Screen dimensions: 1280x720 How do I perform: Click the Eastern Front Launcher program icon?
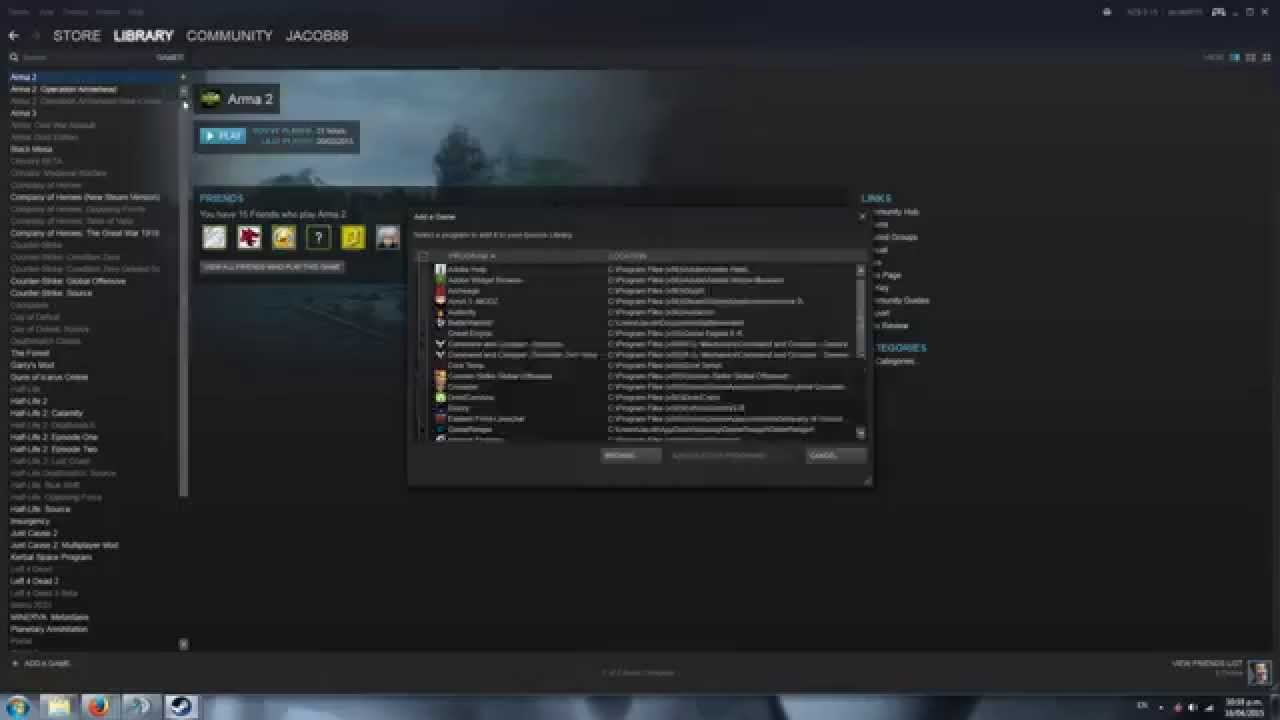(441, 419)
